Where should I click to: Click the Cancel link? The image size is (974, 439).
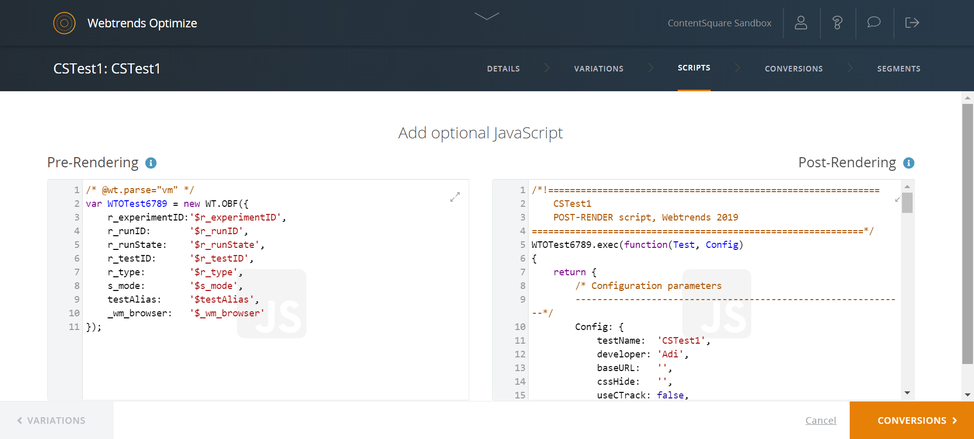pyautogui.click(x=821, y=420)
